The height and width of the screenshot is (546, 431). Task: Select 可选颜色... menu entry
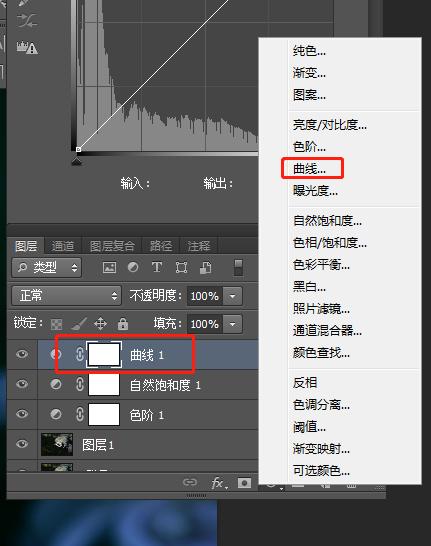pos(321,471)
